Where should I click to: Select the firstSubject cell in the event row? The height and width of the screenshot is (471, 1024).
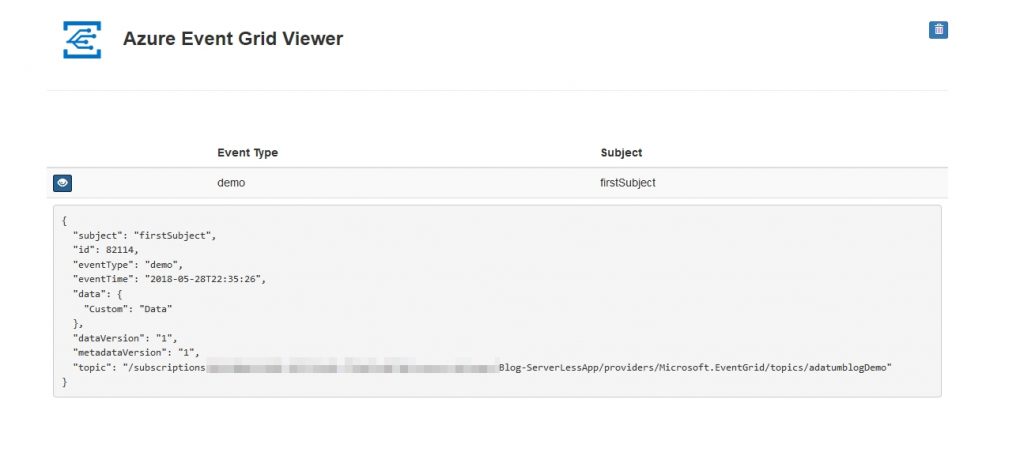pyautogui.click(x=628, y=183)
